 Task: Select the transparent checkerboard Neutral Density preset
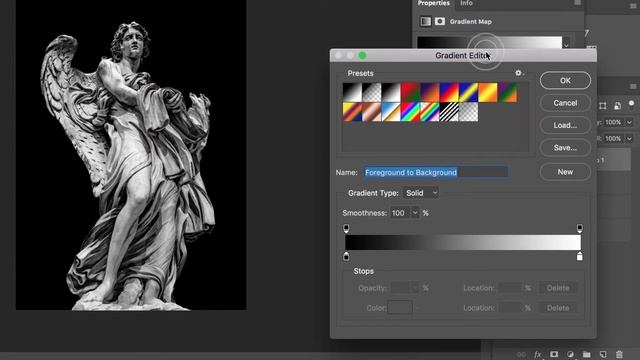(x=468, y=112)
